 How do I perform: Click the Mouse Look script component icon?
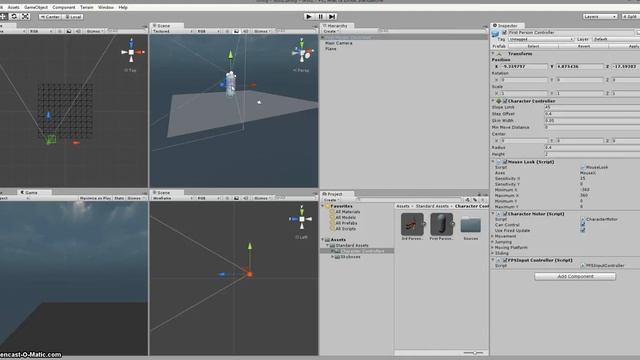[499, 162]
